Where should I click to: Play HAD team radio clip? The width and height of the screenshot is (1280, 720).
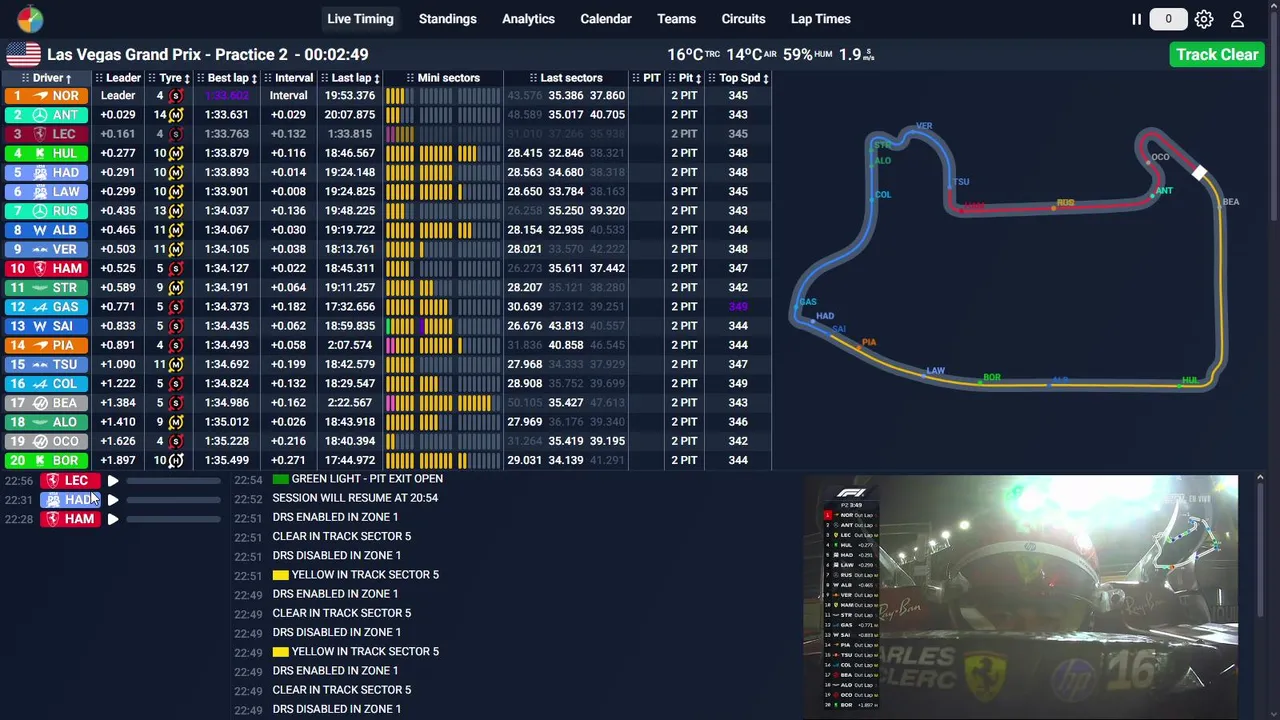tap(113, 500)
